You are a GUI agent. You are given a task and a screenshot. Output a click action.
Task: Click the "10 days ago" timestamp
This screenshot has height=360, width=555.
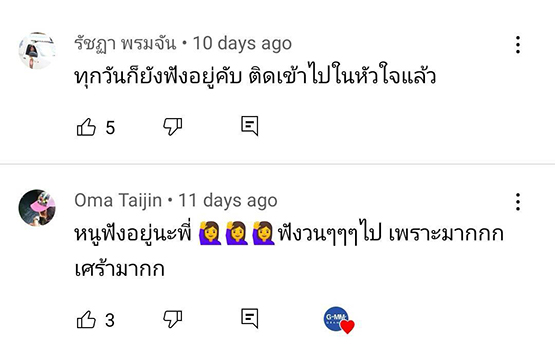click(x=242, y=44)
